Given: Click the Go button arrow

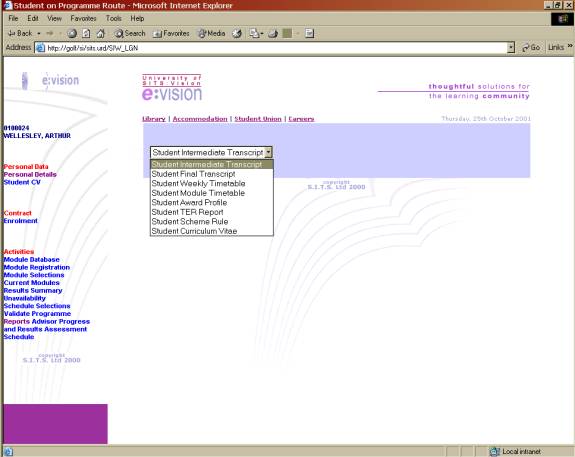Looking at the screenshot, I should (531, 47).
